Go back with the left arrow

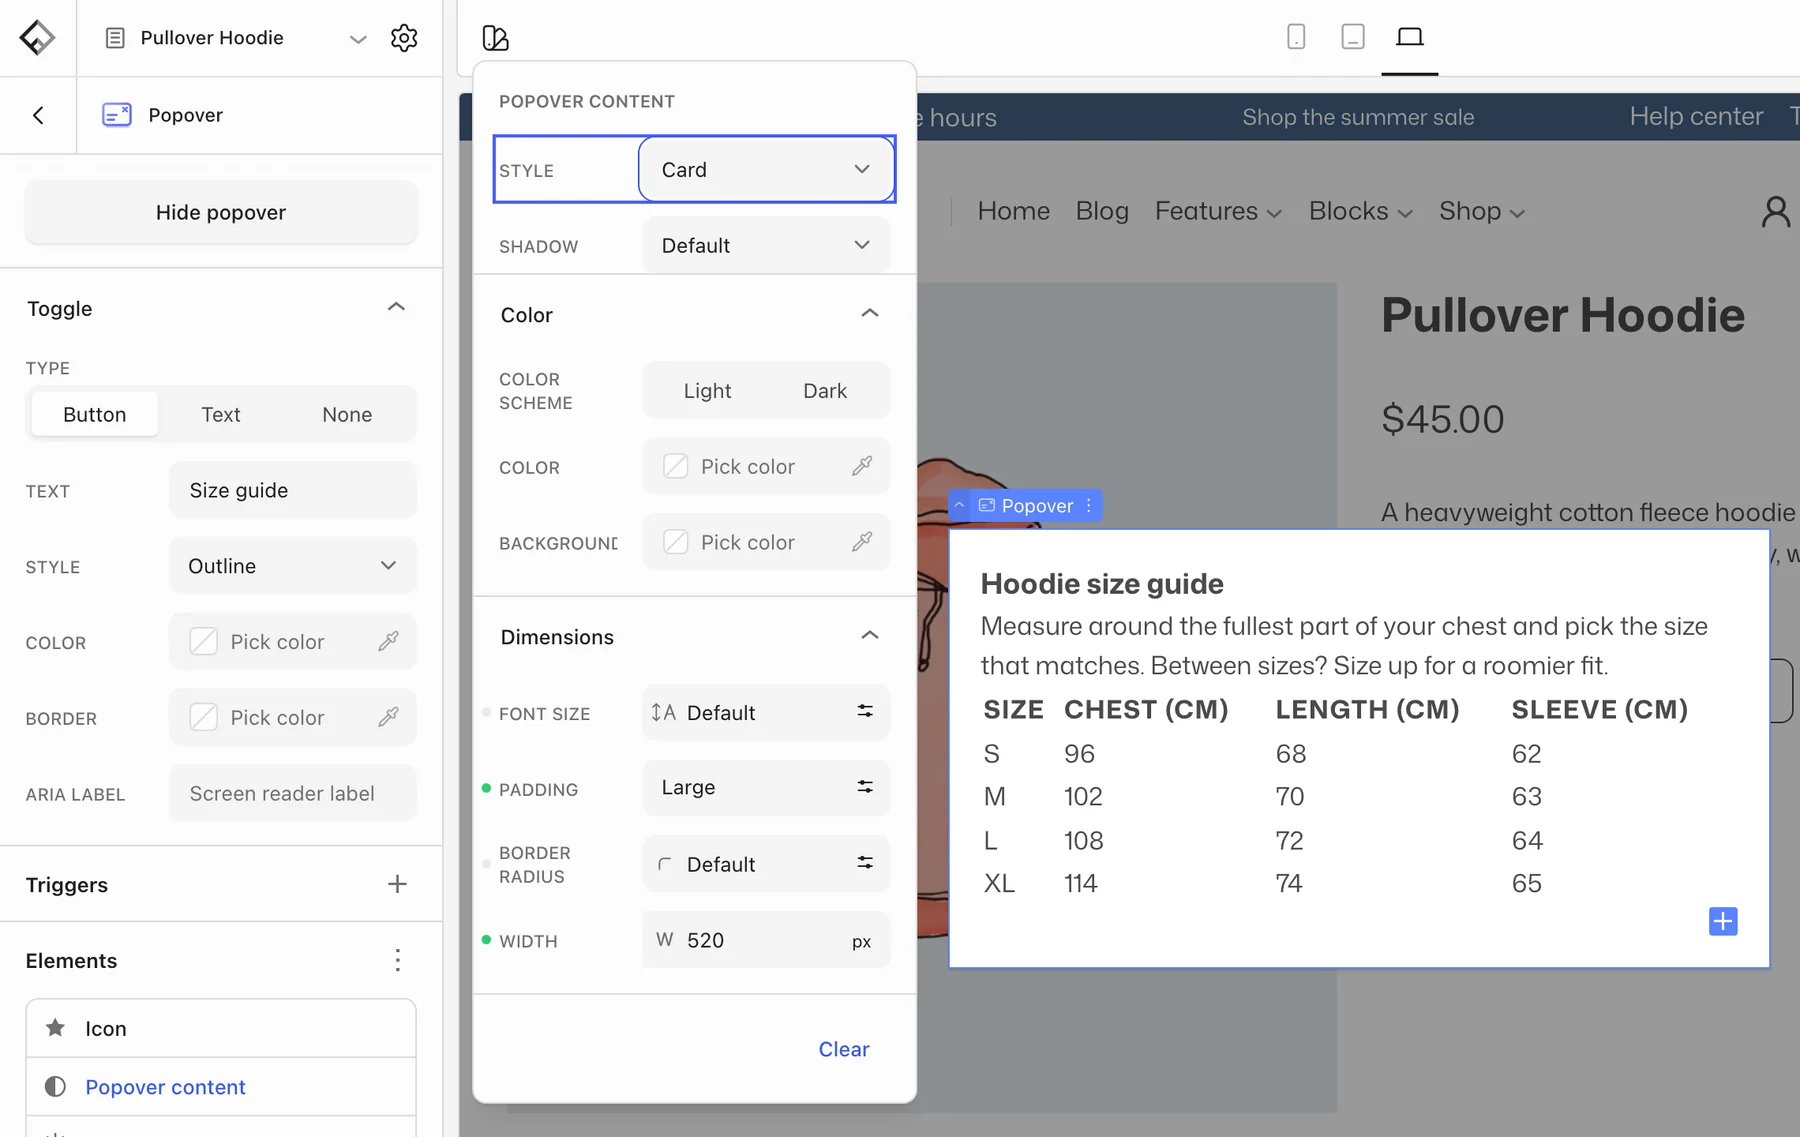pyautogui.click(x=38, y=115)
